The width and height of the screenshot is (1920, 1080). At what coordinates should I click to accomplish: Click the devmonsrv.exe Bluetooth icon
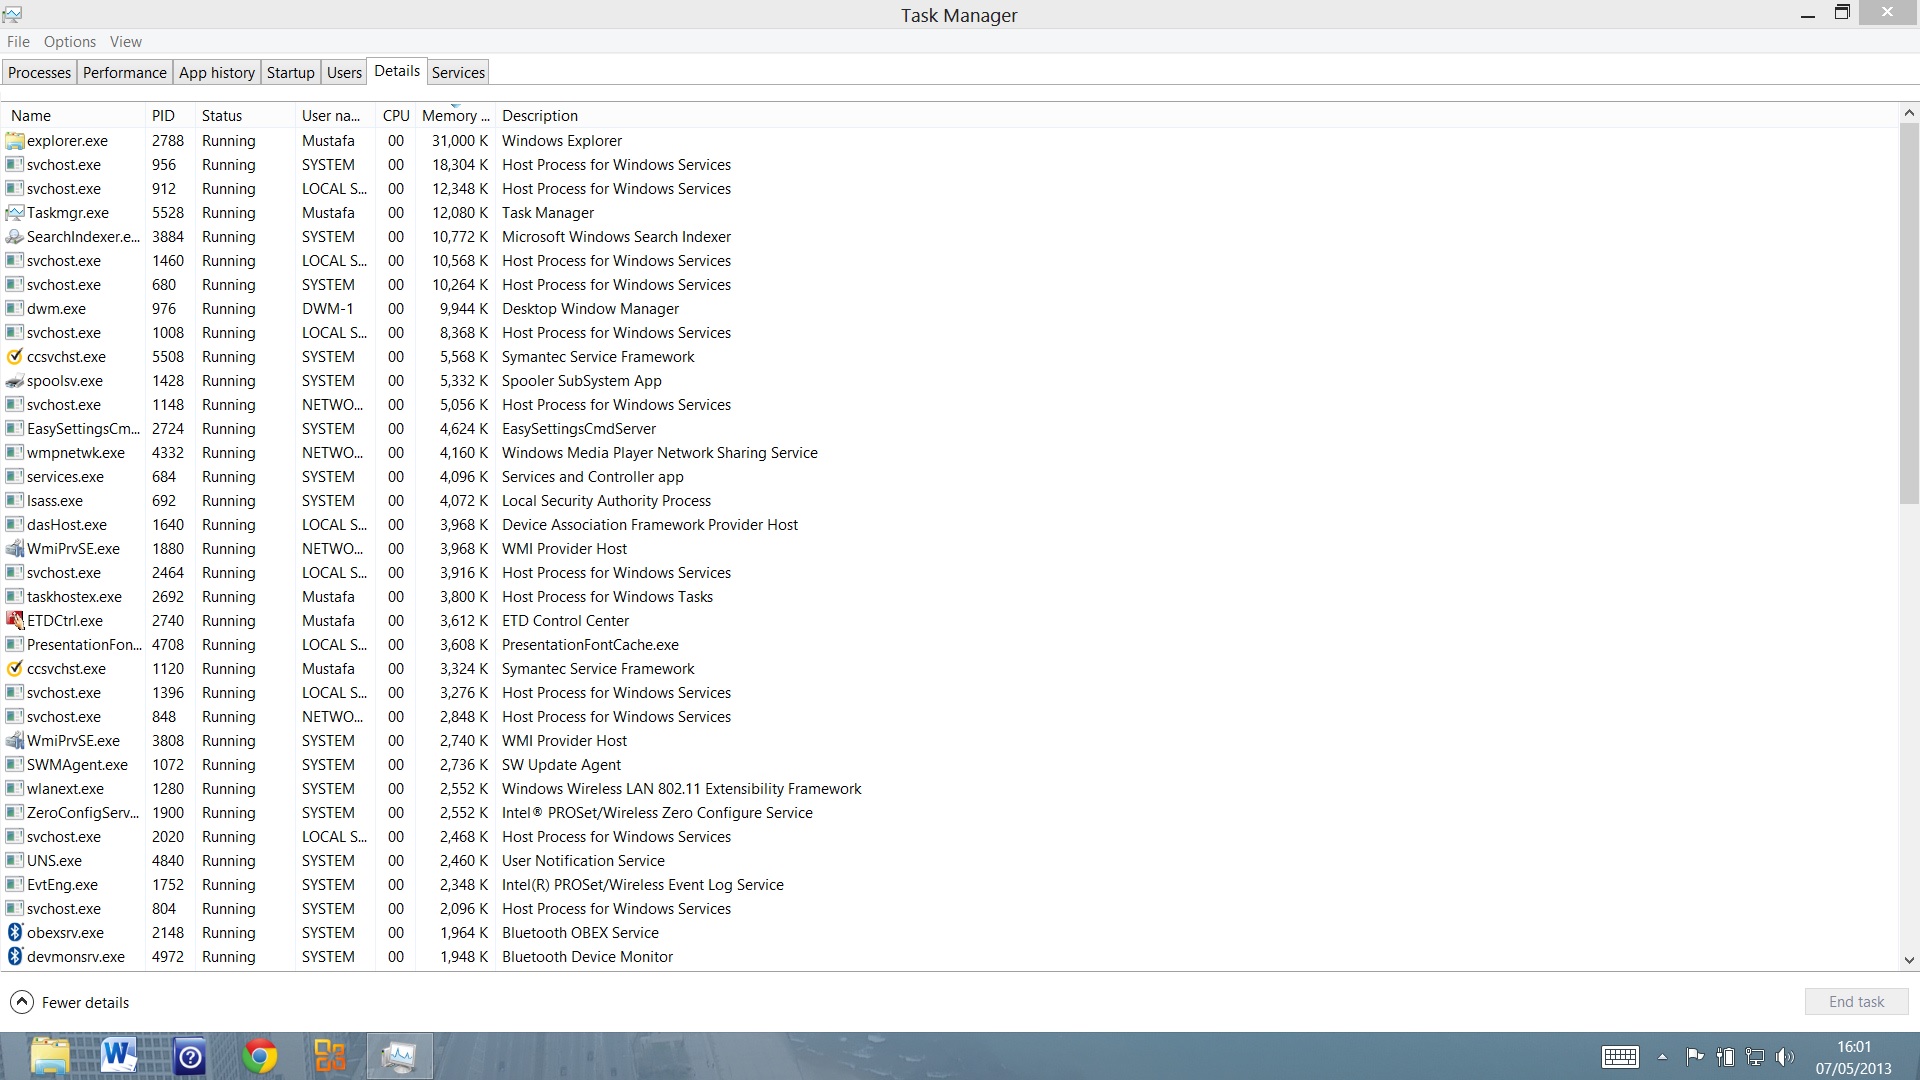pyautogui.click(x=14, y=957)
